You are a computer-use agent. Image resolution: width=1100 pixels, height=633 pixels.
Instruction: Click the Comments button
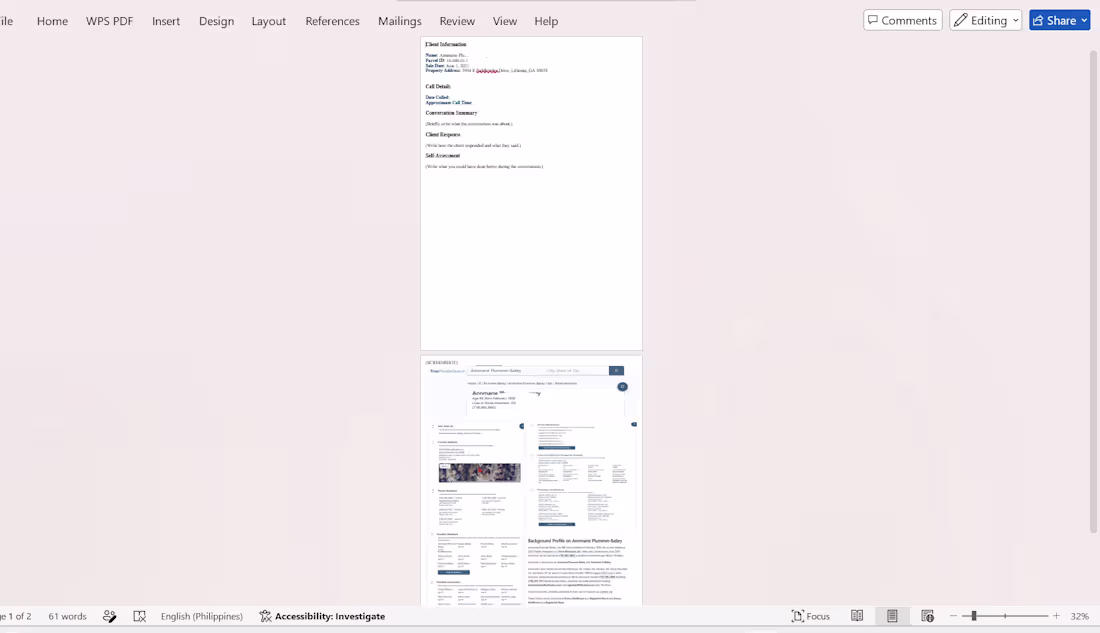[902, 20]
